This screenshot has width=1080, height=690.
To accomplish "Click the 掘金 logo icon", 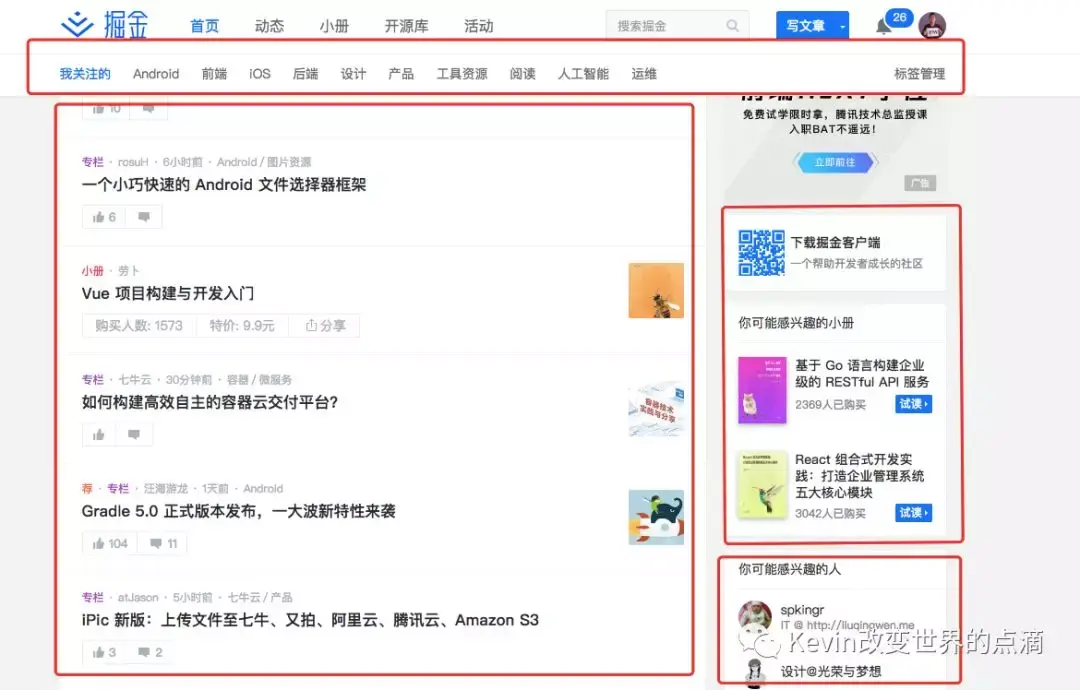I will (77, 25).
